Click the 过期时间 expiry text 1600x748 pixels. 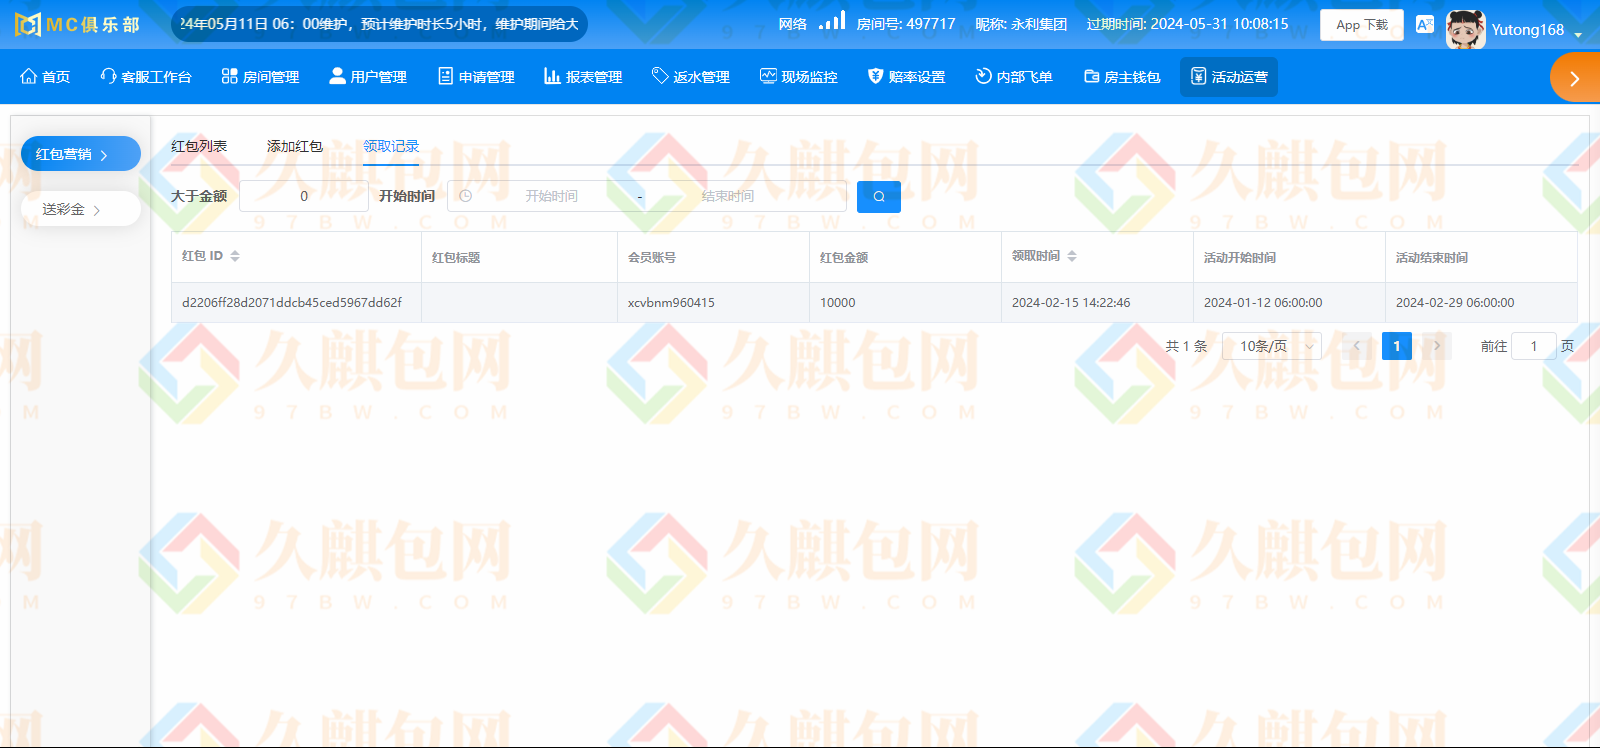(1188, 24)
